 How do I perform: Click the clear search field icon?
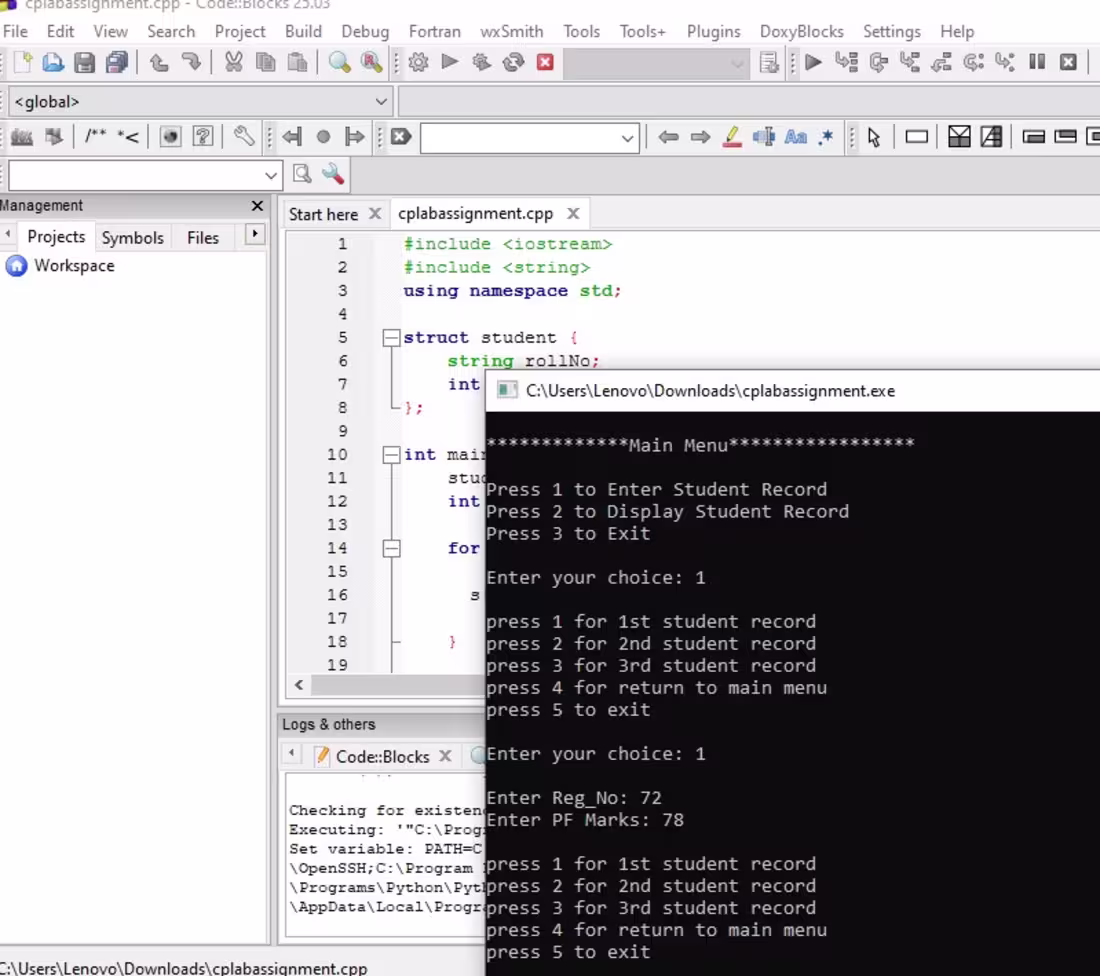pyautogui.click(x=401, y=137)
